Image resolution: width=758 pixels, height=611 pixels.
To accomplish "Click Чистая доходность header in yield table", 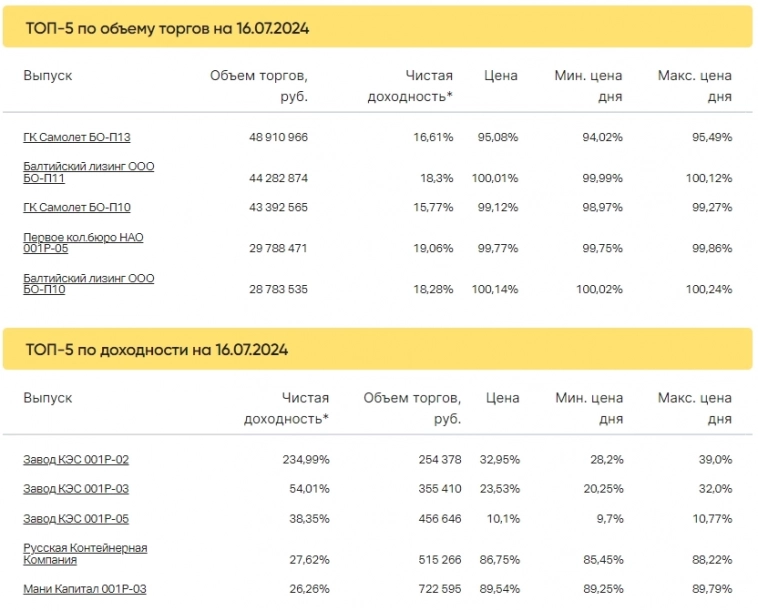I will click(287, 408).
